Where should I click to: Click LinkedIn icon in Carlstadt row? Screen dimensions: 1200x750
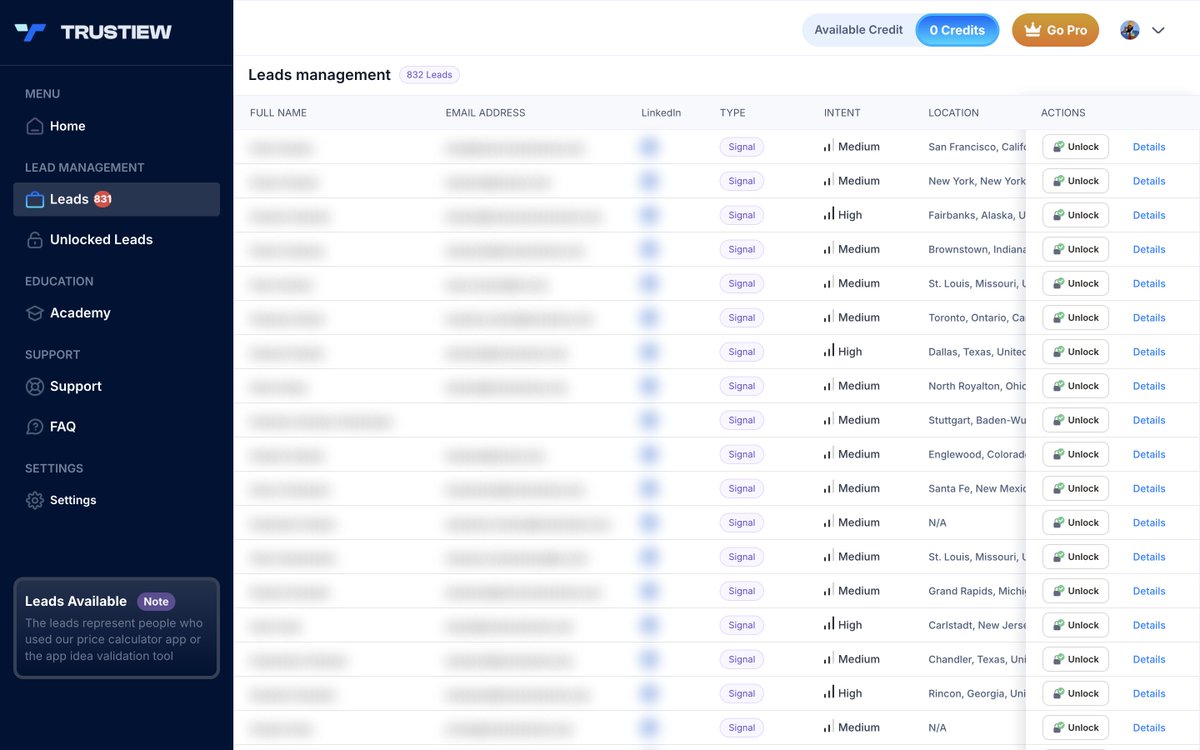pos(648,625)
